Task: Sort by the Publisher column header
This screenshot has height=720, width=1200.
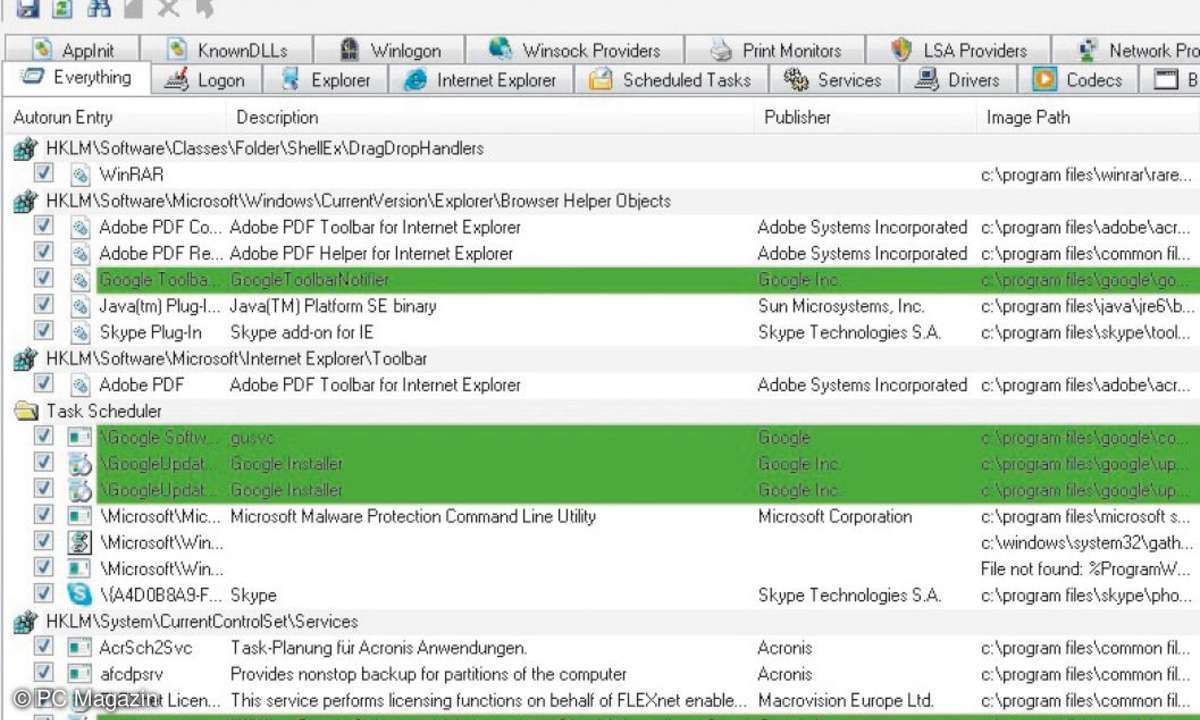Action: point(866,118)
